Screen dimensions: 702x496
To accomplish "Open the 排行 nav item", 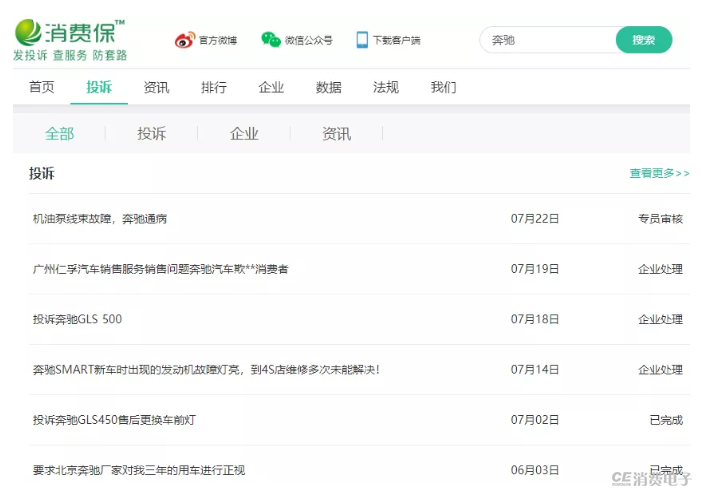I will (x=214, y=87).
